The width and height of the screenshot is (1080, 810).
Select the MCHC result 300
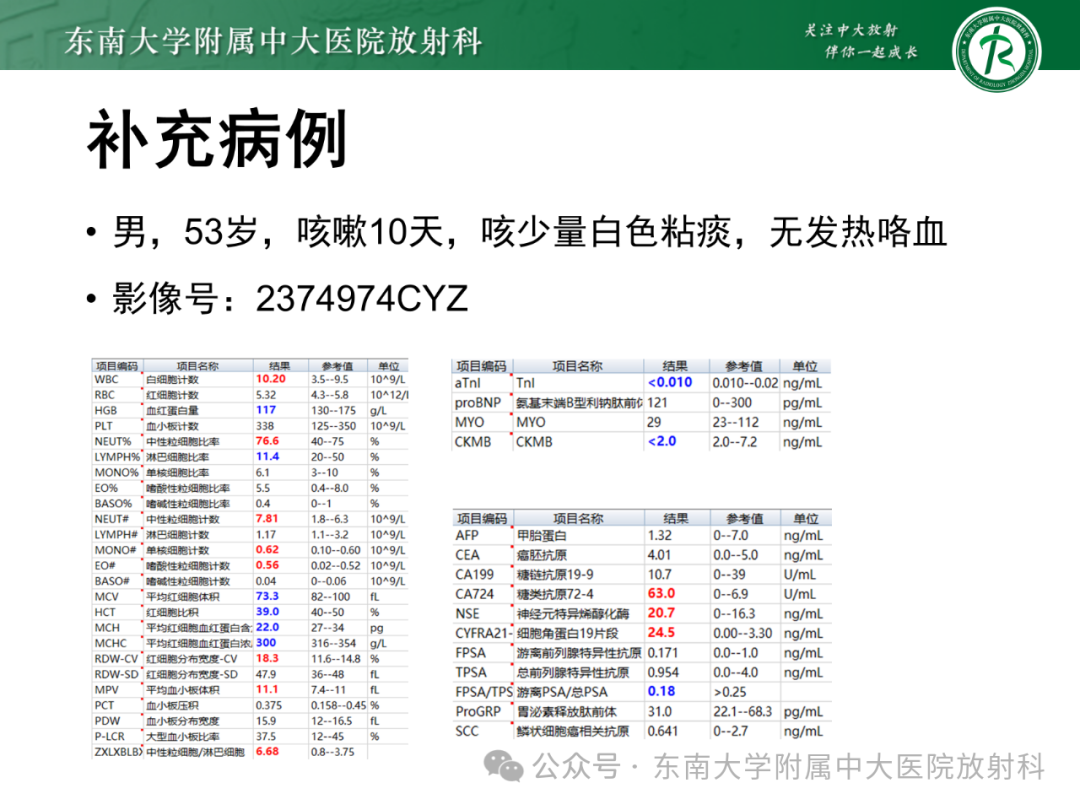tap(266, 643)
